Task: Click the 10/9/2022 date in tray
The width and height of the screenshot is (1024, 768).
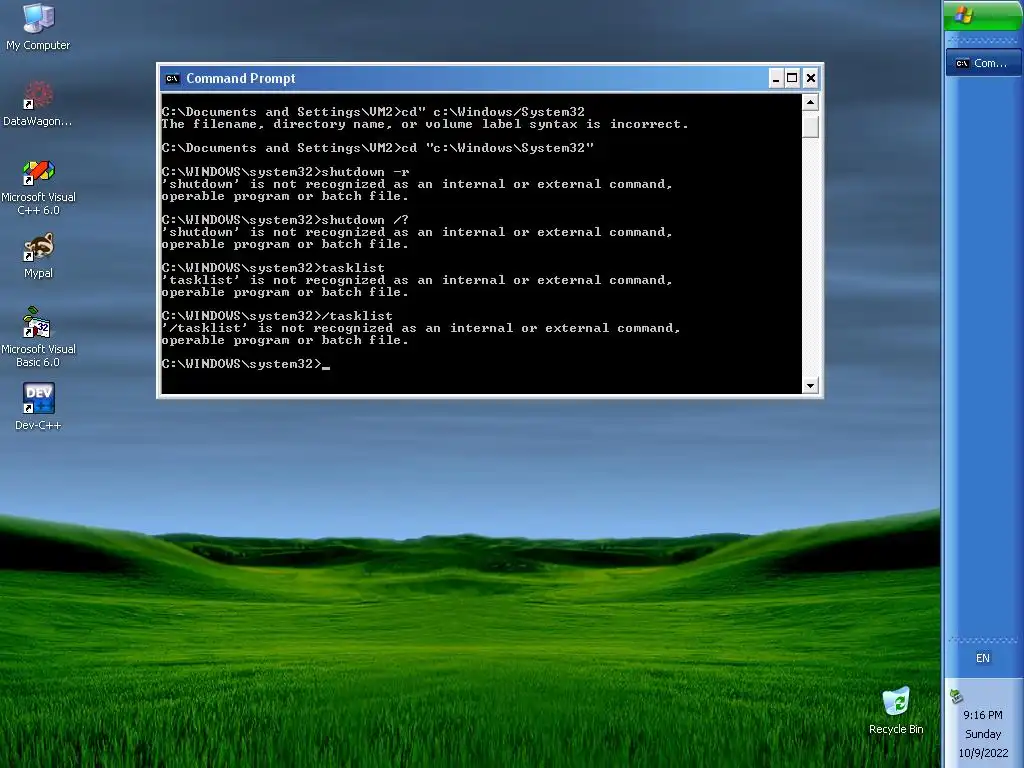Action: tap(983, 753)
